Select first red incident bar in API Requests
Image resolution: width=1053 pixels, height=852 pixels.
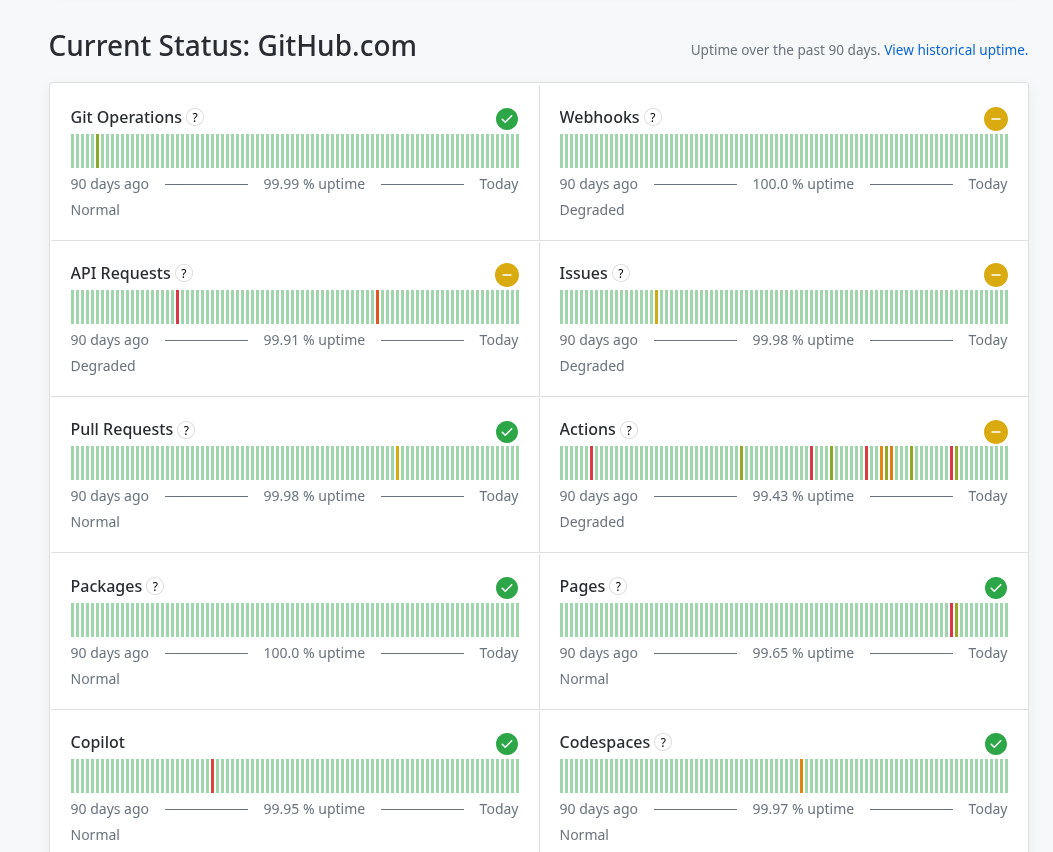177,307
